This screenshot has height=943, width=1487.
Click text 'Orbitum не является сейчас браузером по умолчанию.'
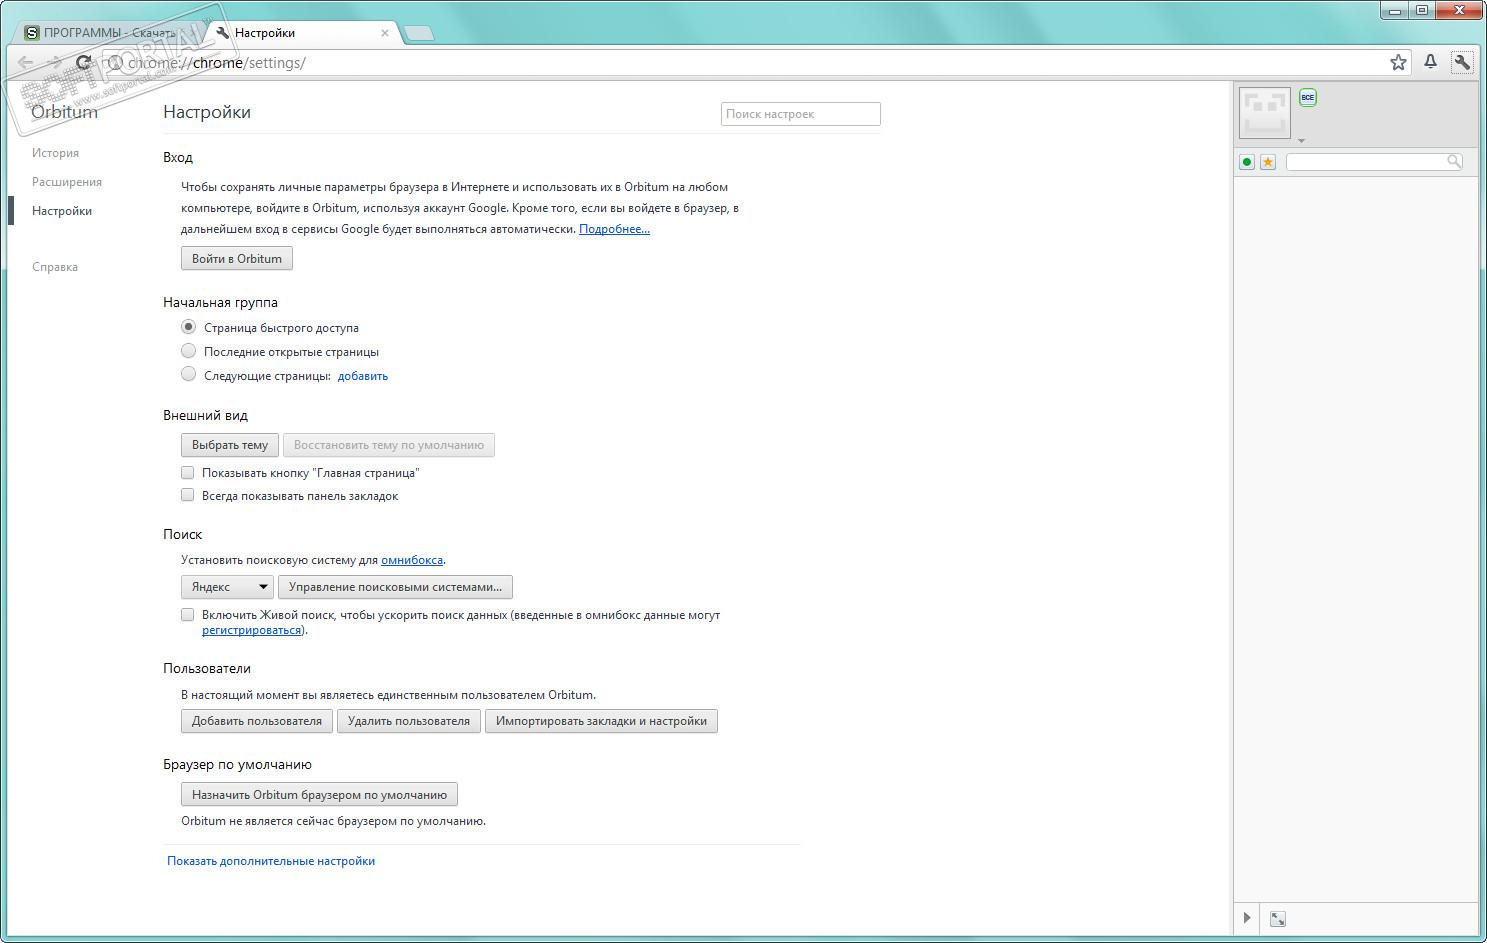[333, 821]
